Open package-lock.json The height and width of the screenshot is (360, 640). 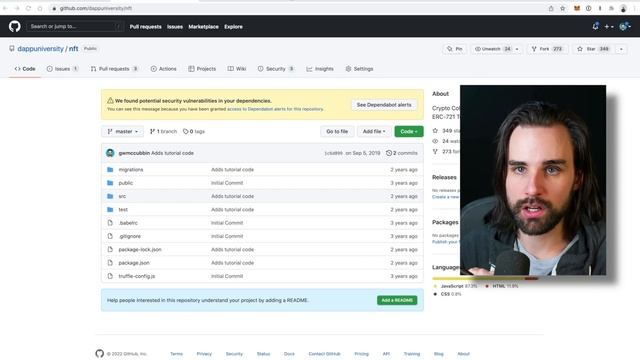(140, 249)
